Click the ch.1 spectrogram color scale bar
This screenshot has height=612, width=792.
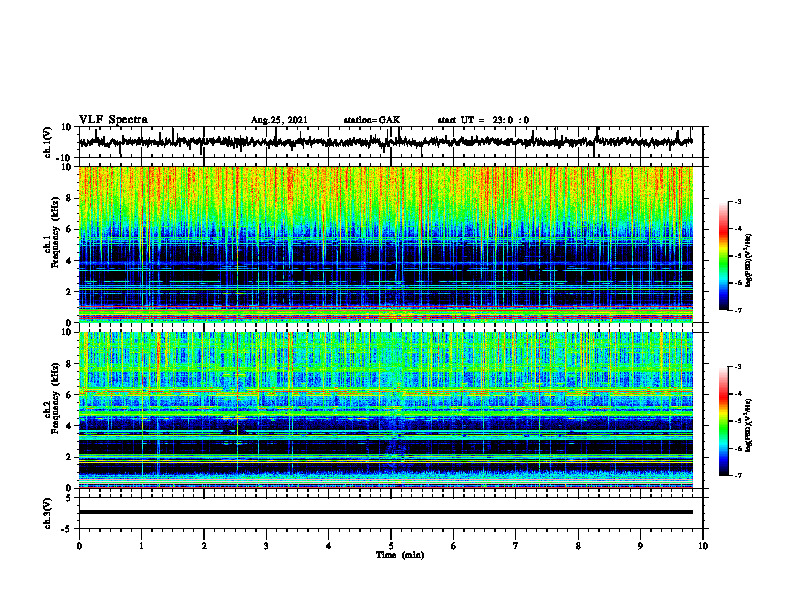(x=724, y=256)
